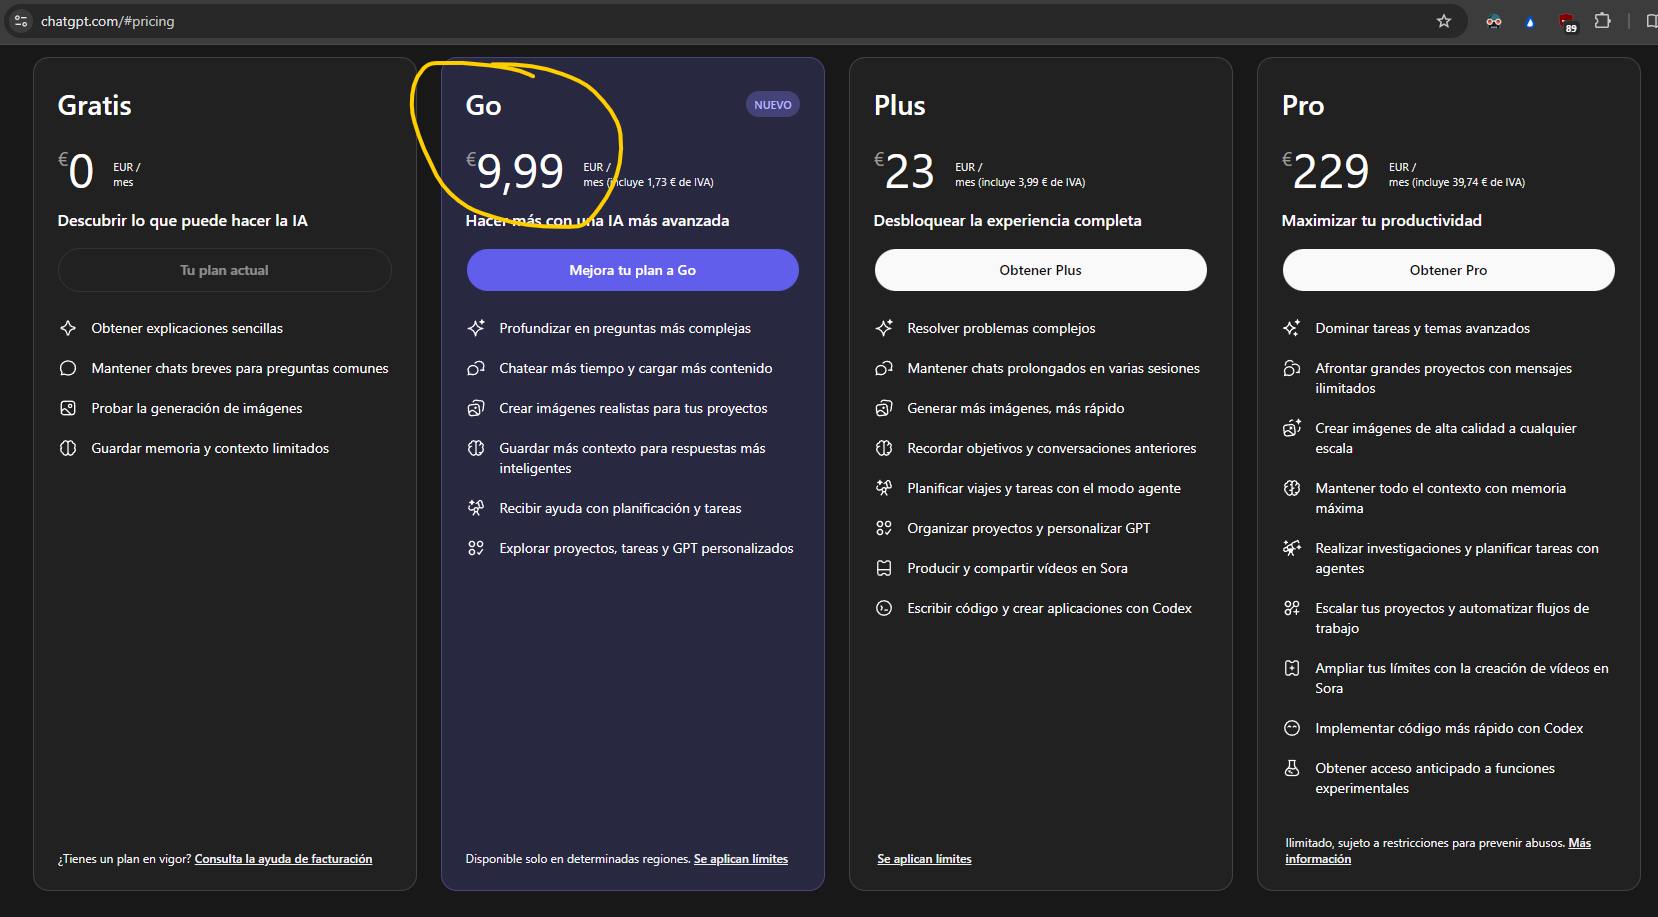Click the site information icon beside URL

(x=21, y=21)
